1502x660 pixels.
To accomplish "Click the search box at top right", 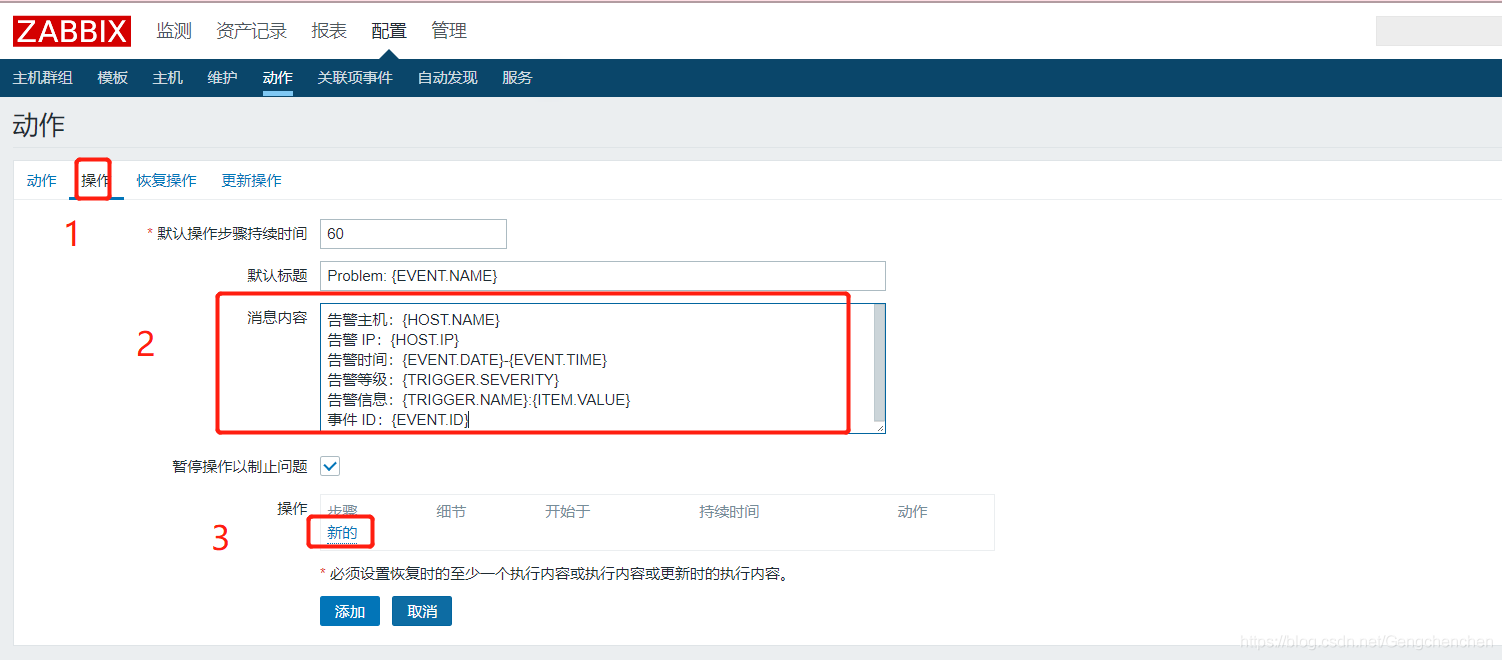I will click(x=1438, y=31).
